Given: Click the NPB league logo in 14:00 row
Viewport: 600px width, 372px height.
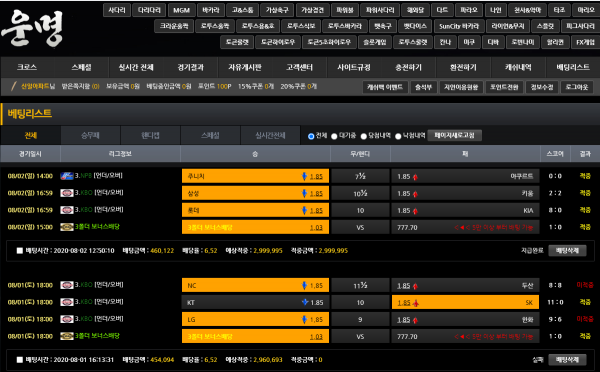Looking at the screenshot, I should (67, 176).
